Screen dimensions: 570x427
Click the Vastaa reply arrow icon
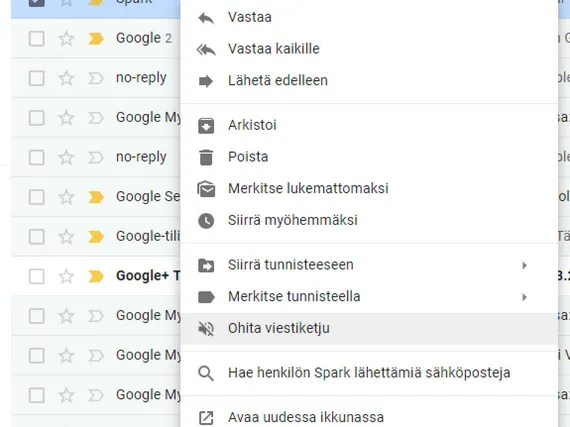[x=206, y=18]
